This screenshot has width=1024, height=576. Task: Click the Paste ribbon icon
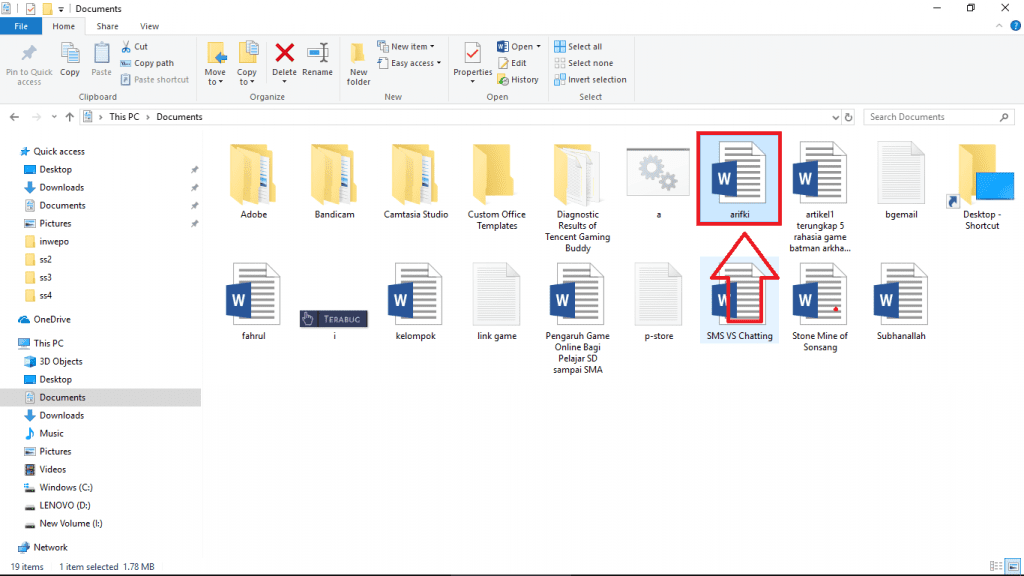tap(101, 60)
